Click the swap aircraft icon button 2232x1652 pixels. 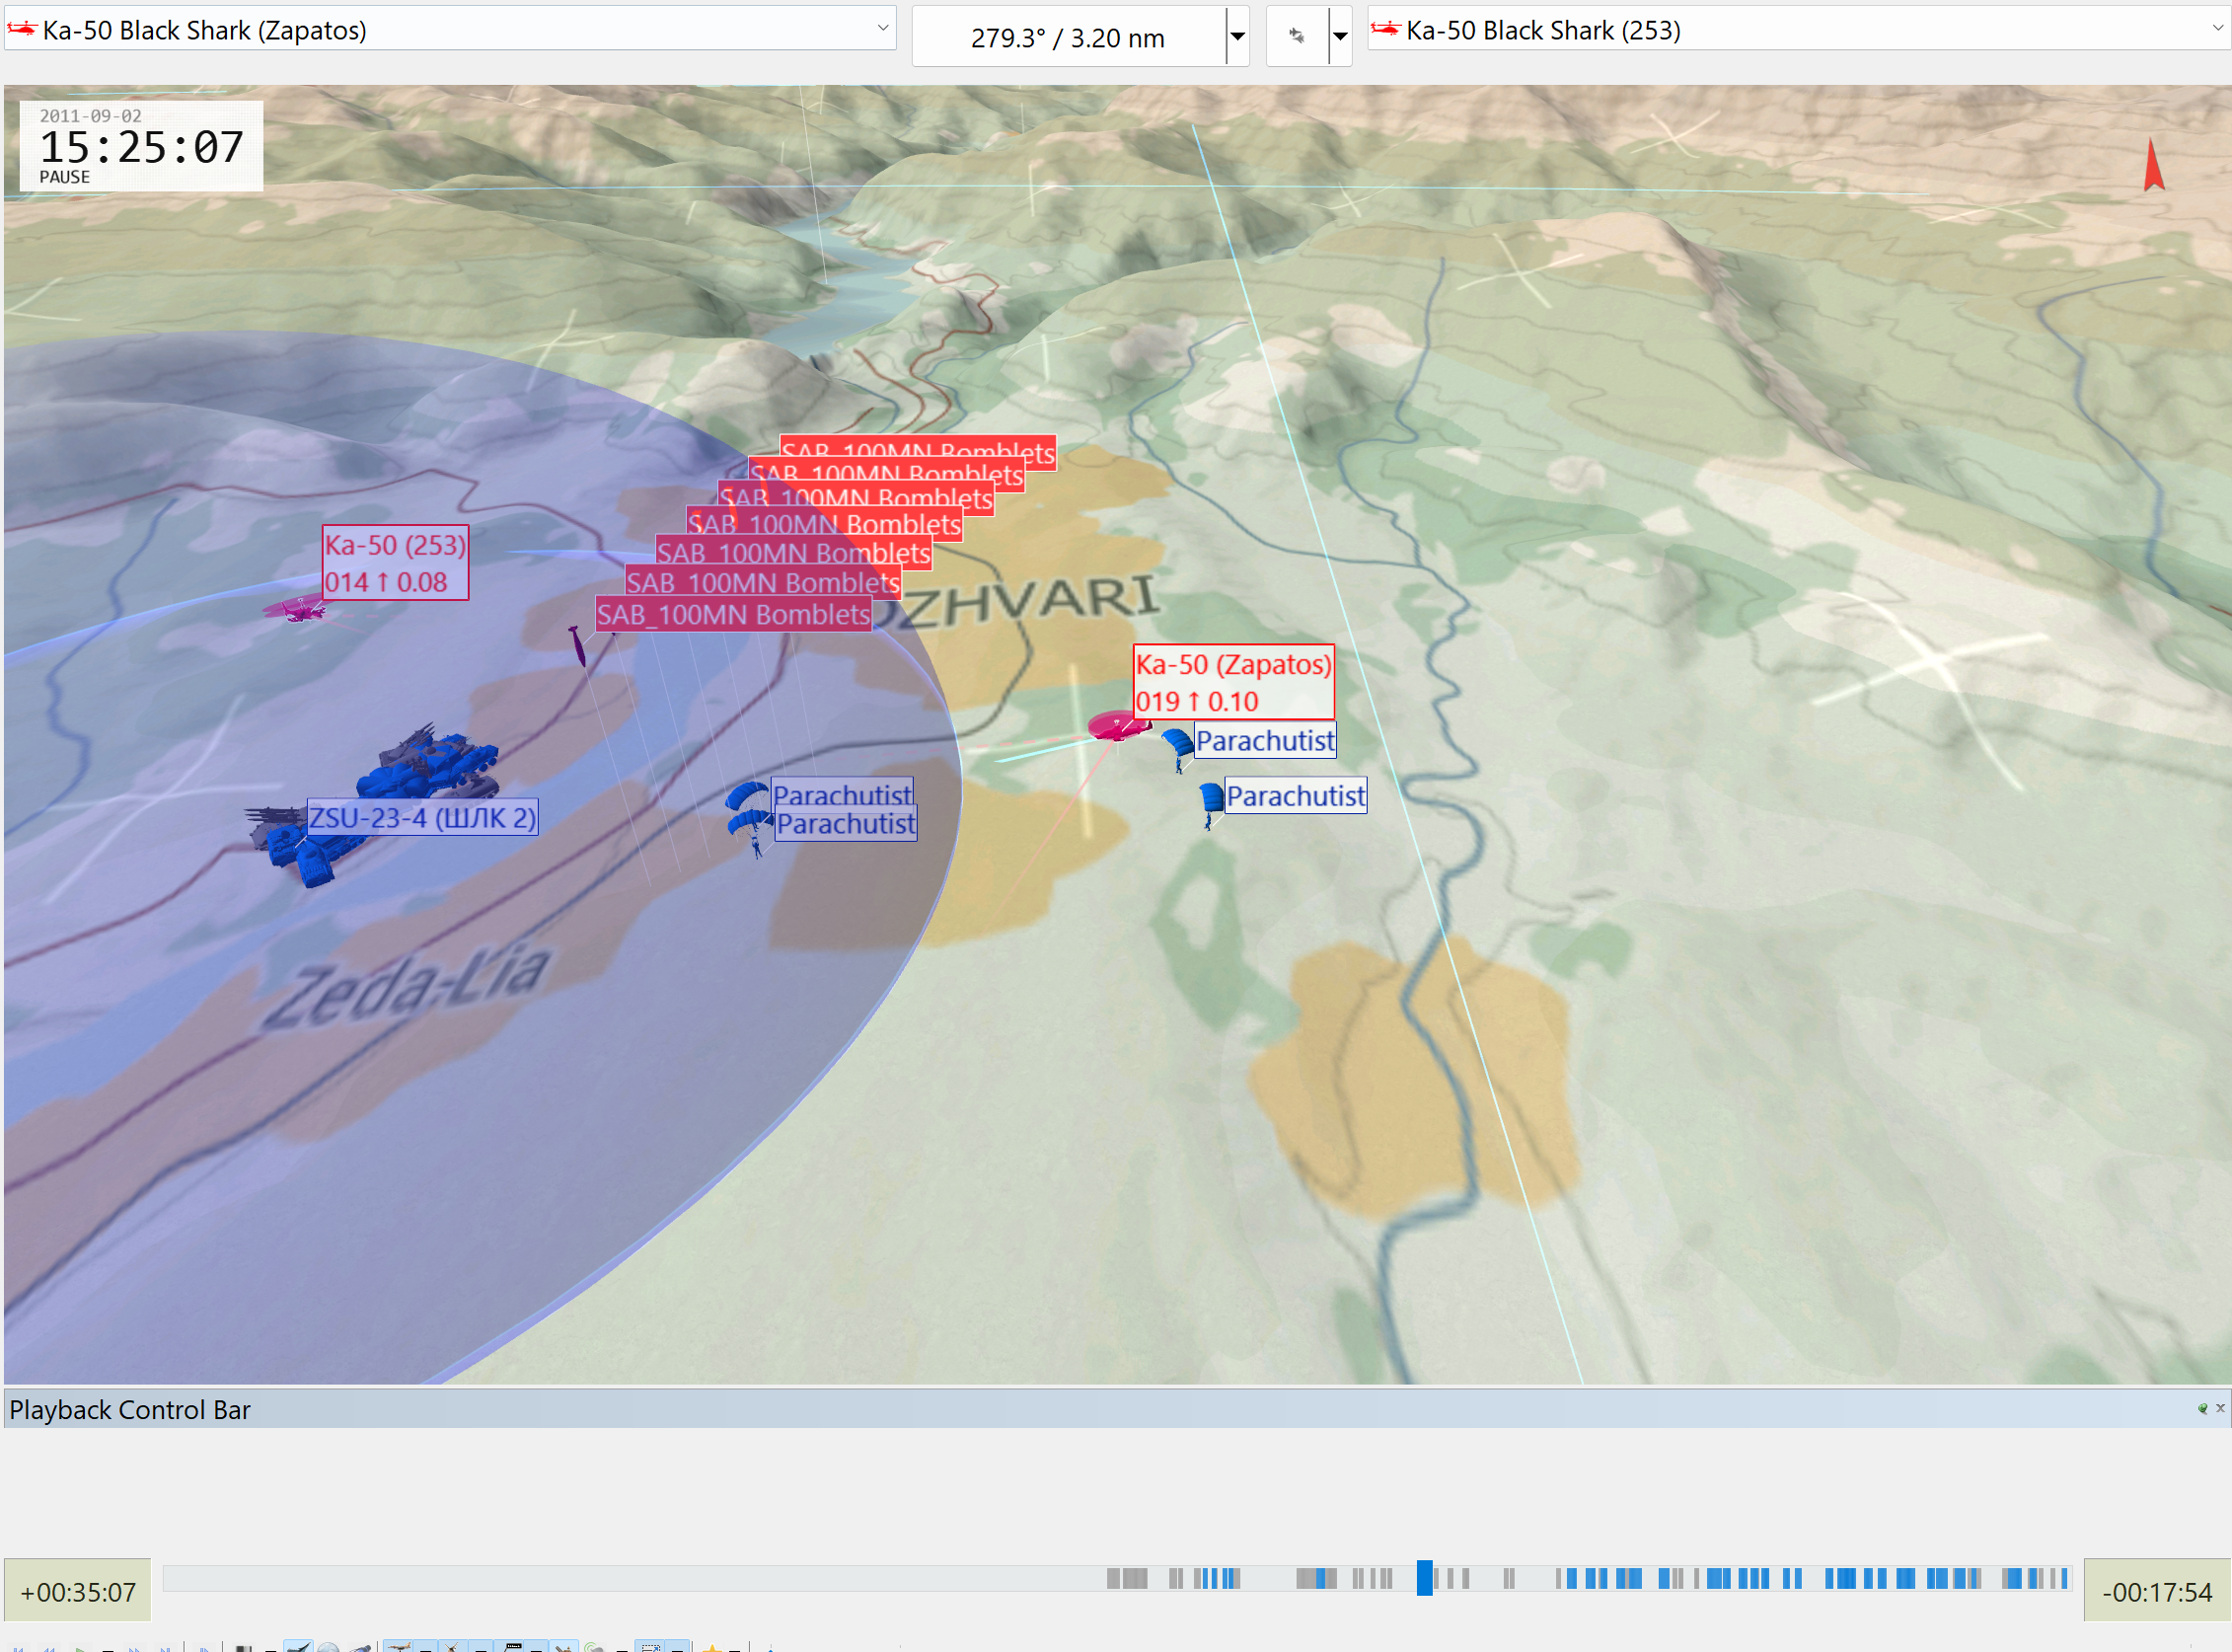coord(1297,37)
